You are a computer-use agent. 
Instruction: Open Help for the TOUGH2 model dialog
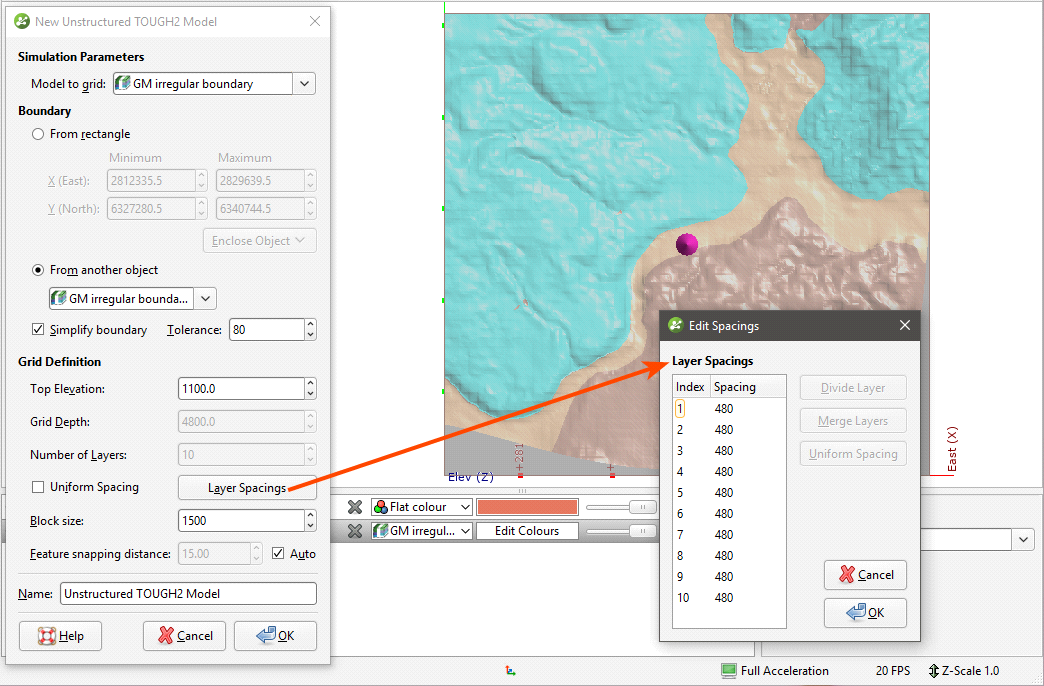(x=60, y=636)
